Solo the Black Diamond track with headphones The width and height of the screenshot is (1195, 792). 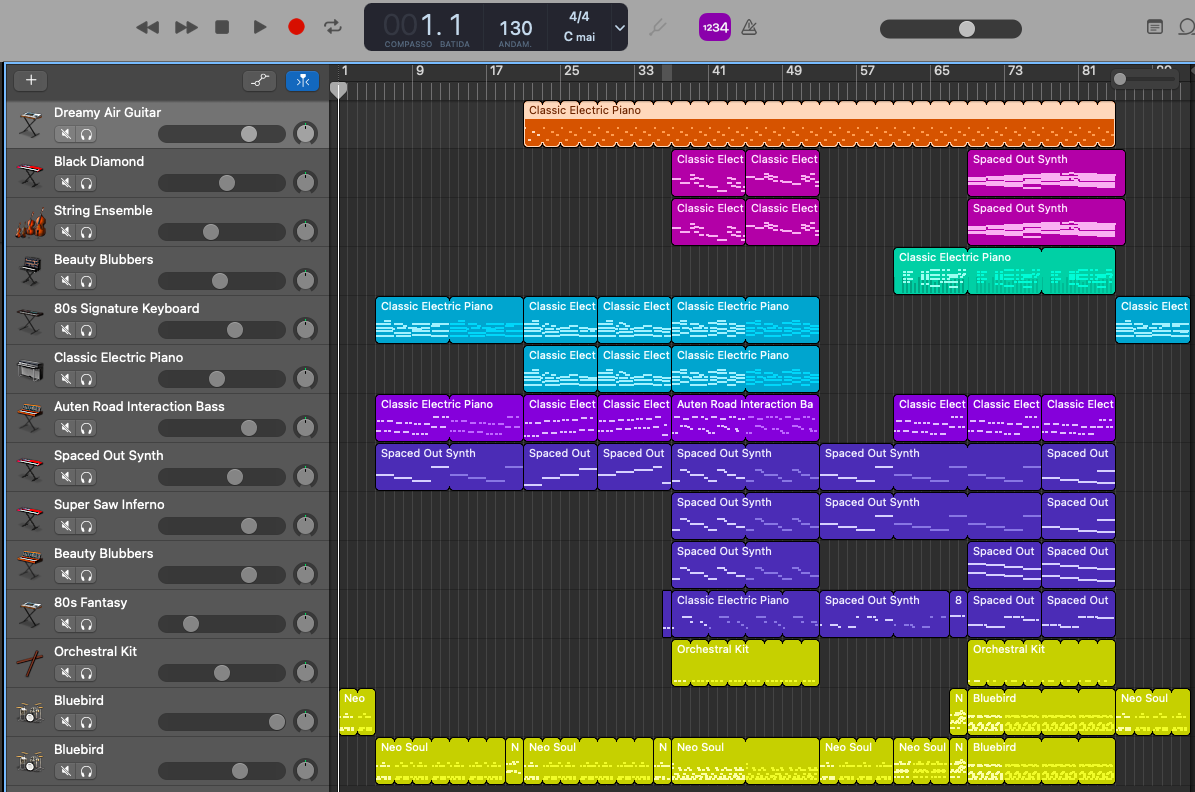click(x=86, y=183)
